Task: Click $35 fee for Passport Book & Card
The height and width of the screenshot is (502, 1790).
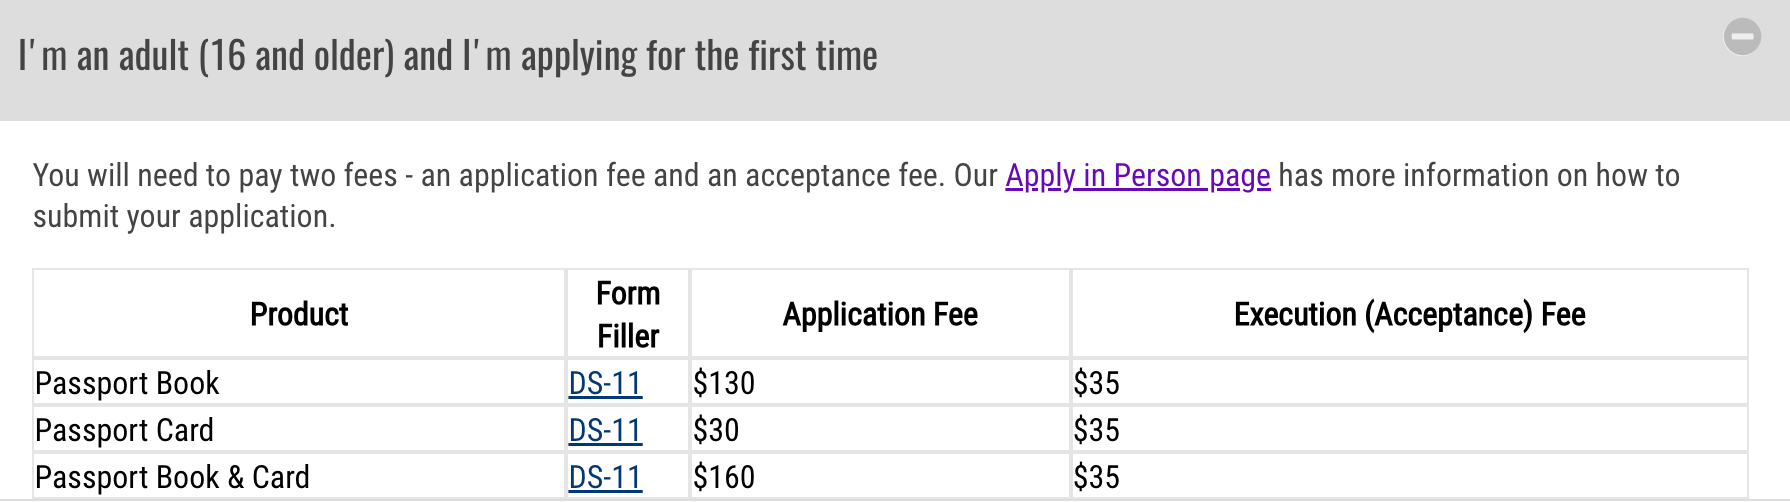Action: tap(1096, 477)
